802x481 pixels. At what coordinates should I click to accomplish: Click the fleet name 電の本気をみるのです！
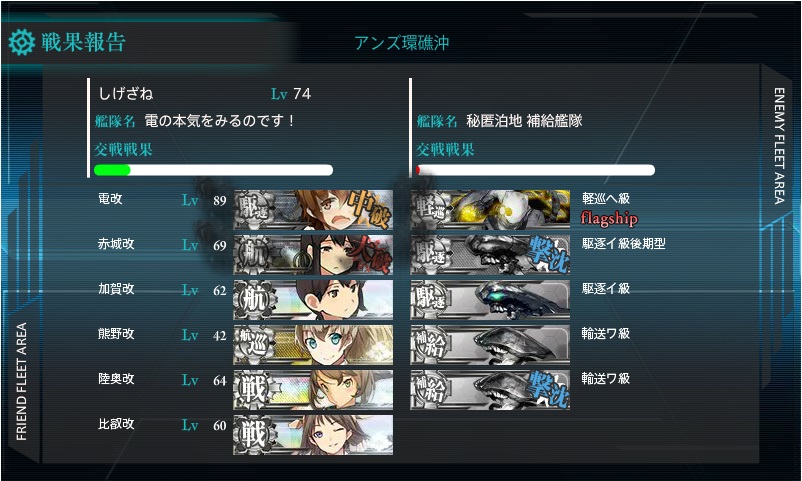[220, 121]
